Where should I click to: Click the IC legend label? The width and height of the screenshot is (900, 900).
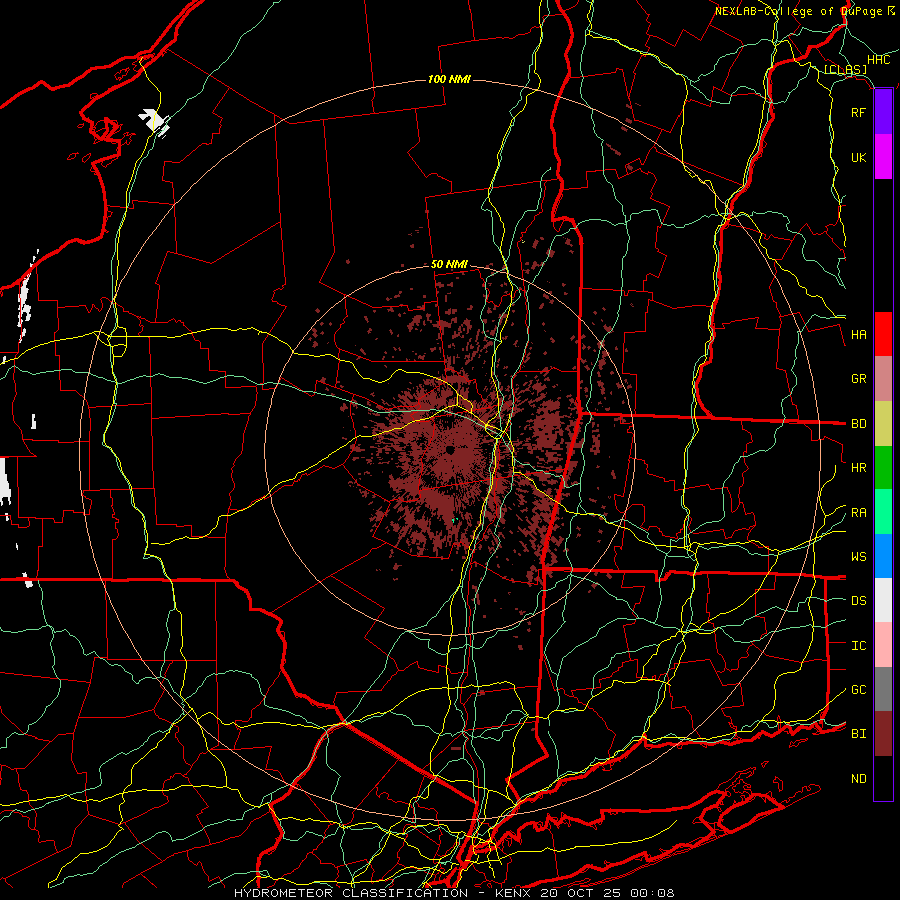[858, 646]
